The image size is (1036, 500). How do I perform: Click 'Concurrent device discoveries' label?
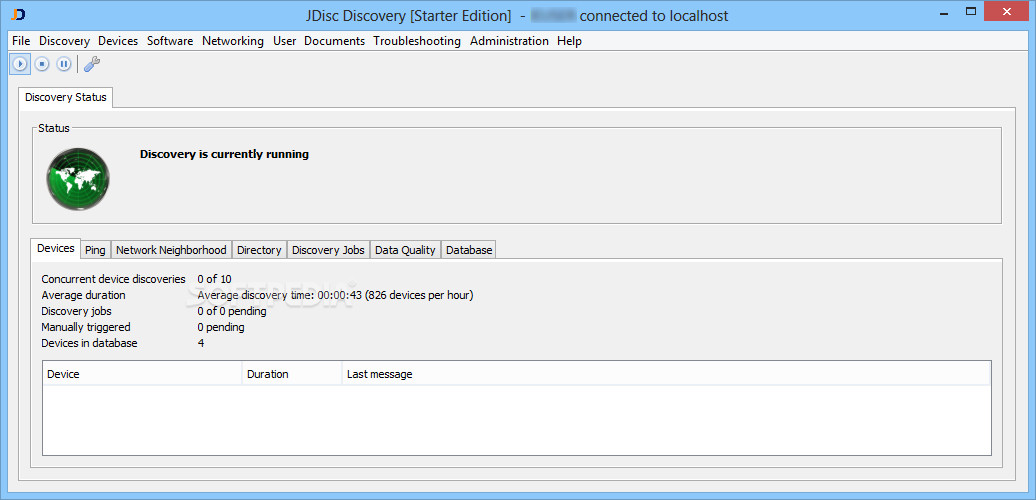point(114,279)
